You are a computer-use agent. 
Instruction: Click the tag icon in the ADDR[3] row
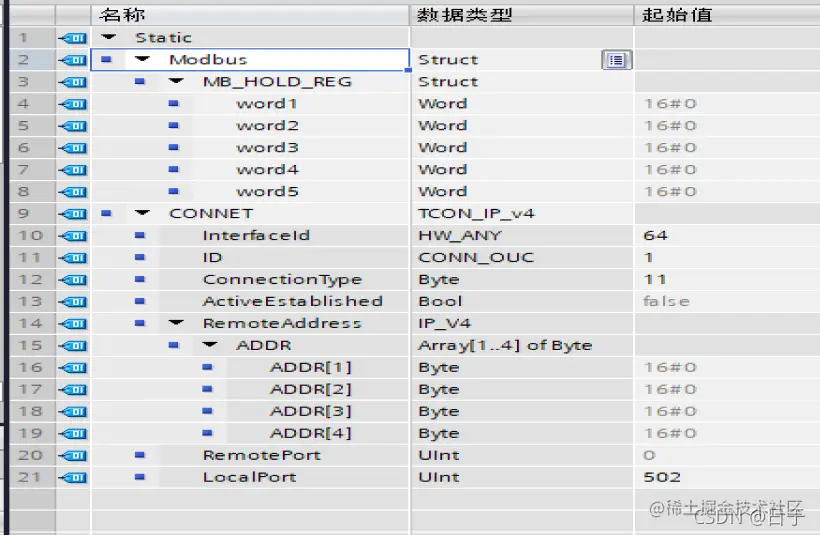(73, 412)
